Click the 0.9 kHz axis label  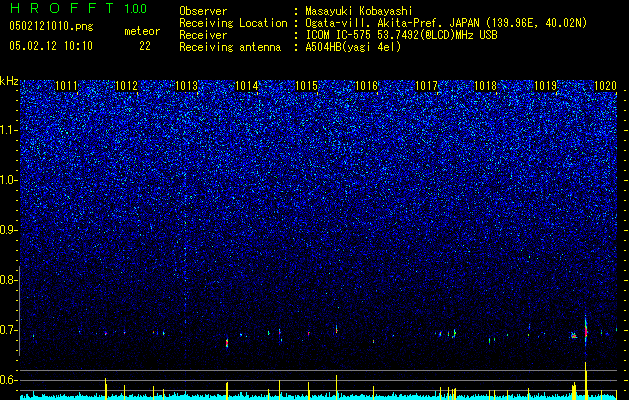pyautogui.click(x=8, y=230)
